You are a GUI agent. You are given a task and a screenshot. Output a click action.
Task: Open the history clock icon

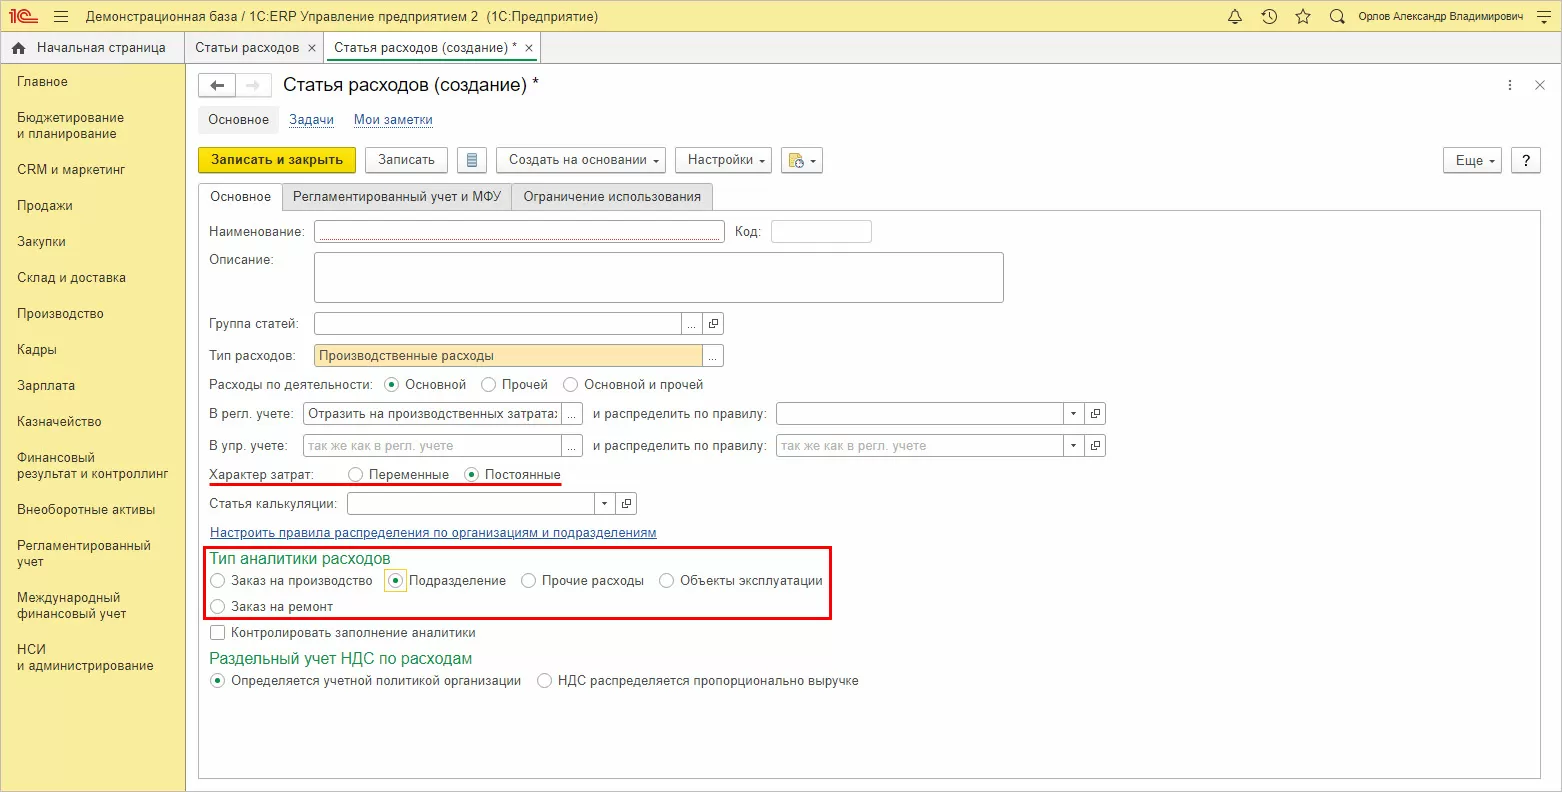click(1269, 17)
